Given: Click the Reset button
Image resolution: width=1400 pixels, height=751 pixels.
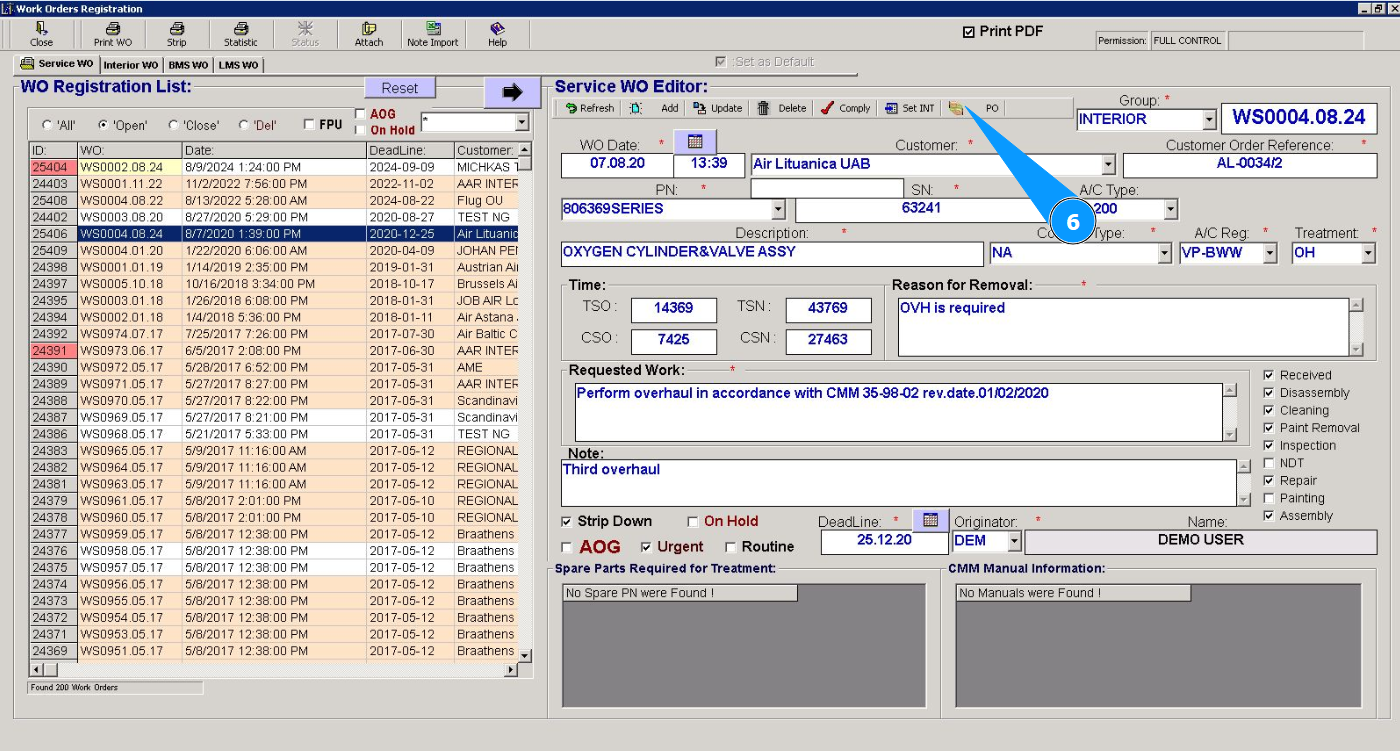Looking at the screenshot, I should click(400, 88).
